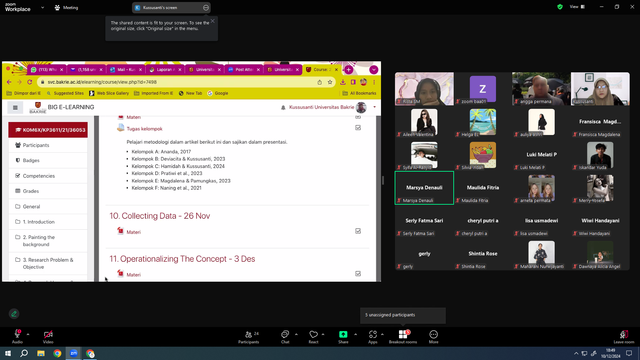640x360 pixels.
Task: Open the Participants panel
Action: (249, 337)
